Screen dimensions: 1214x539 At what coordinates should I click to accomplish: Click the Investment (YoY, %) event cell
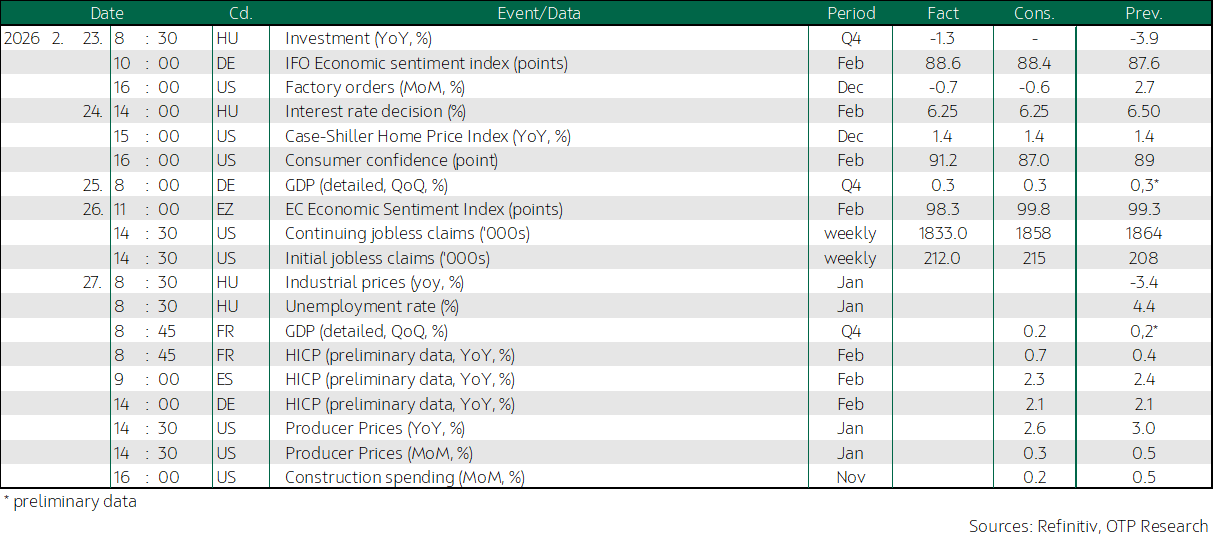click(x=360, y=38)
